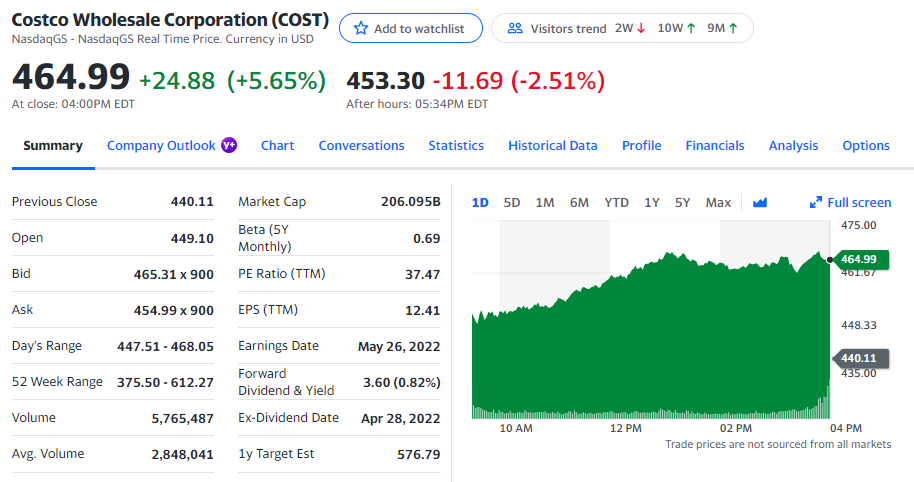Click the Previous Close value 440.11 in table
This screenshot has height=482, width=914.
tap(192, 202)
